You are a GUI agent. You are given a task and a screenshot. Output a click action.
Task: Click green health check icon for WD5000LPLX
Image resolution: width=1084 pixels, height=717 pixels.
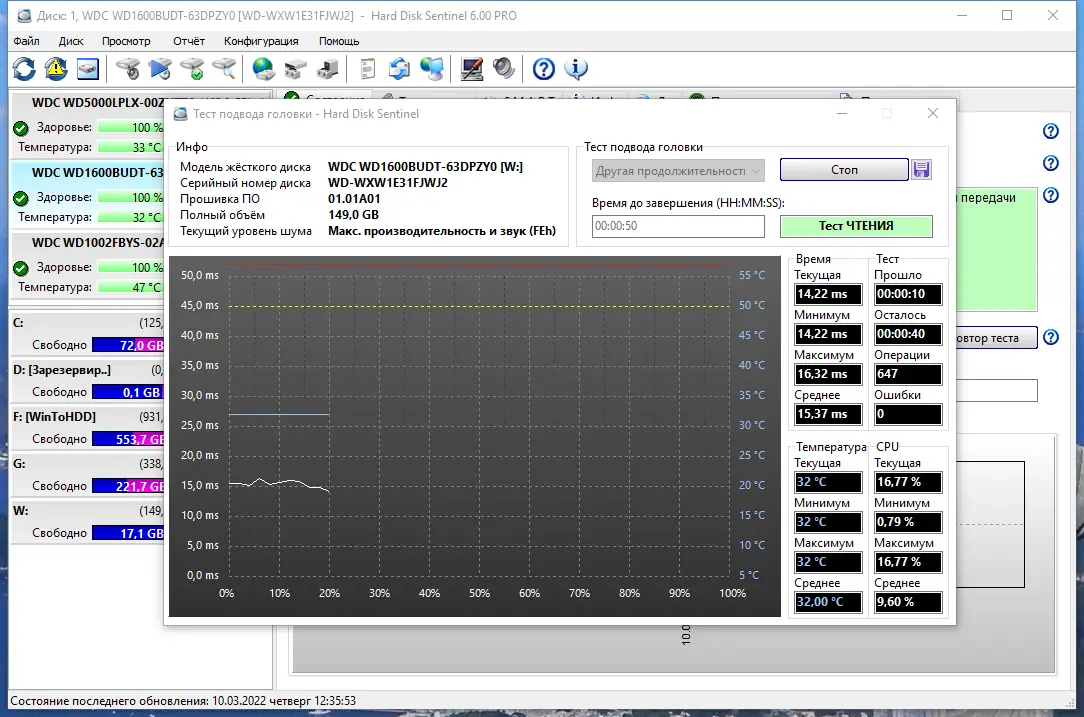[21, 128]
